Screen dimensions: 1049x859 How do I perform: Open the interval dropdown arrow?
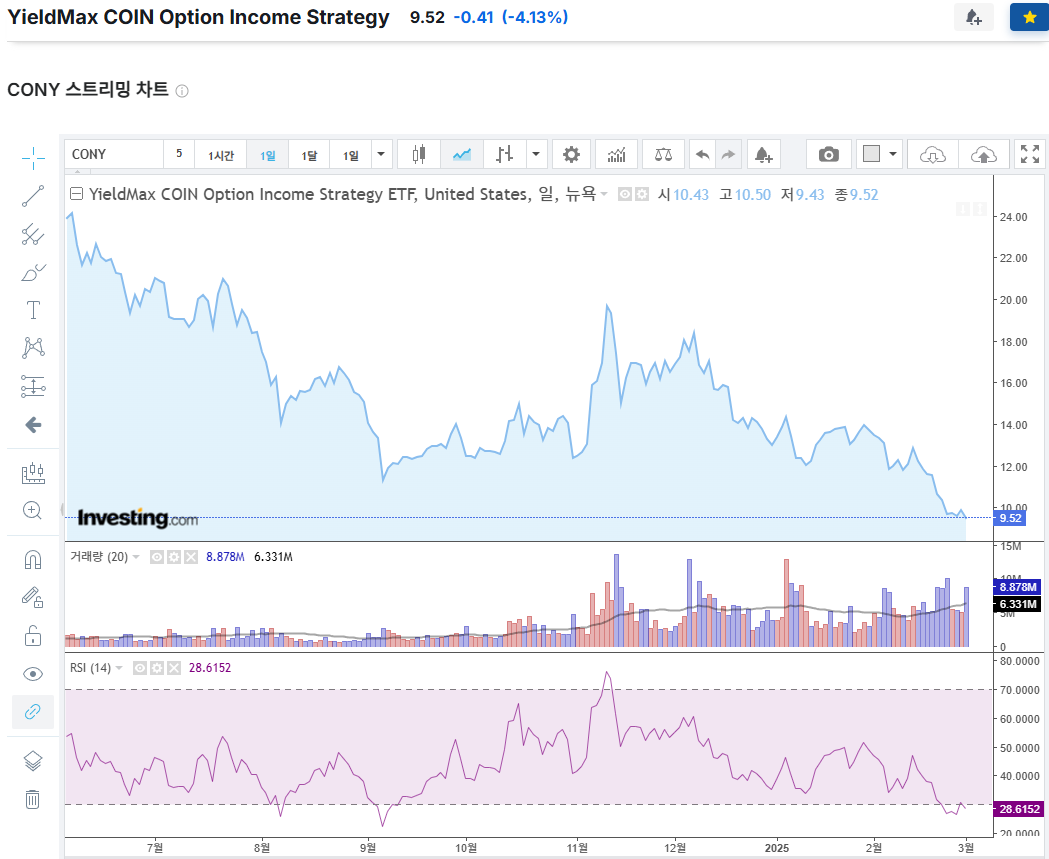(381, 155)
